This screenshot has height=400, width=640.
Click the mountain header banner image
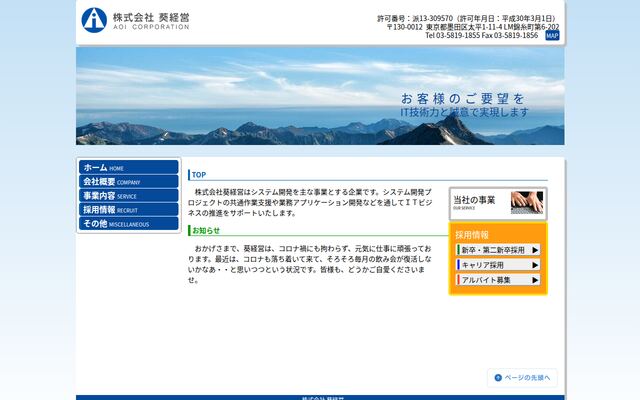tap(320, 96)
